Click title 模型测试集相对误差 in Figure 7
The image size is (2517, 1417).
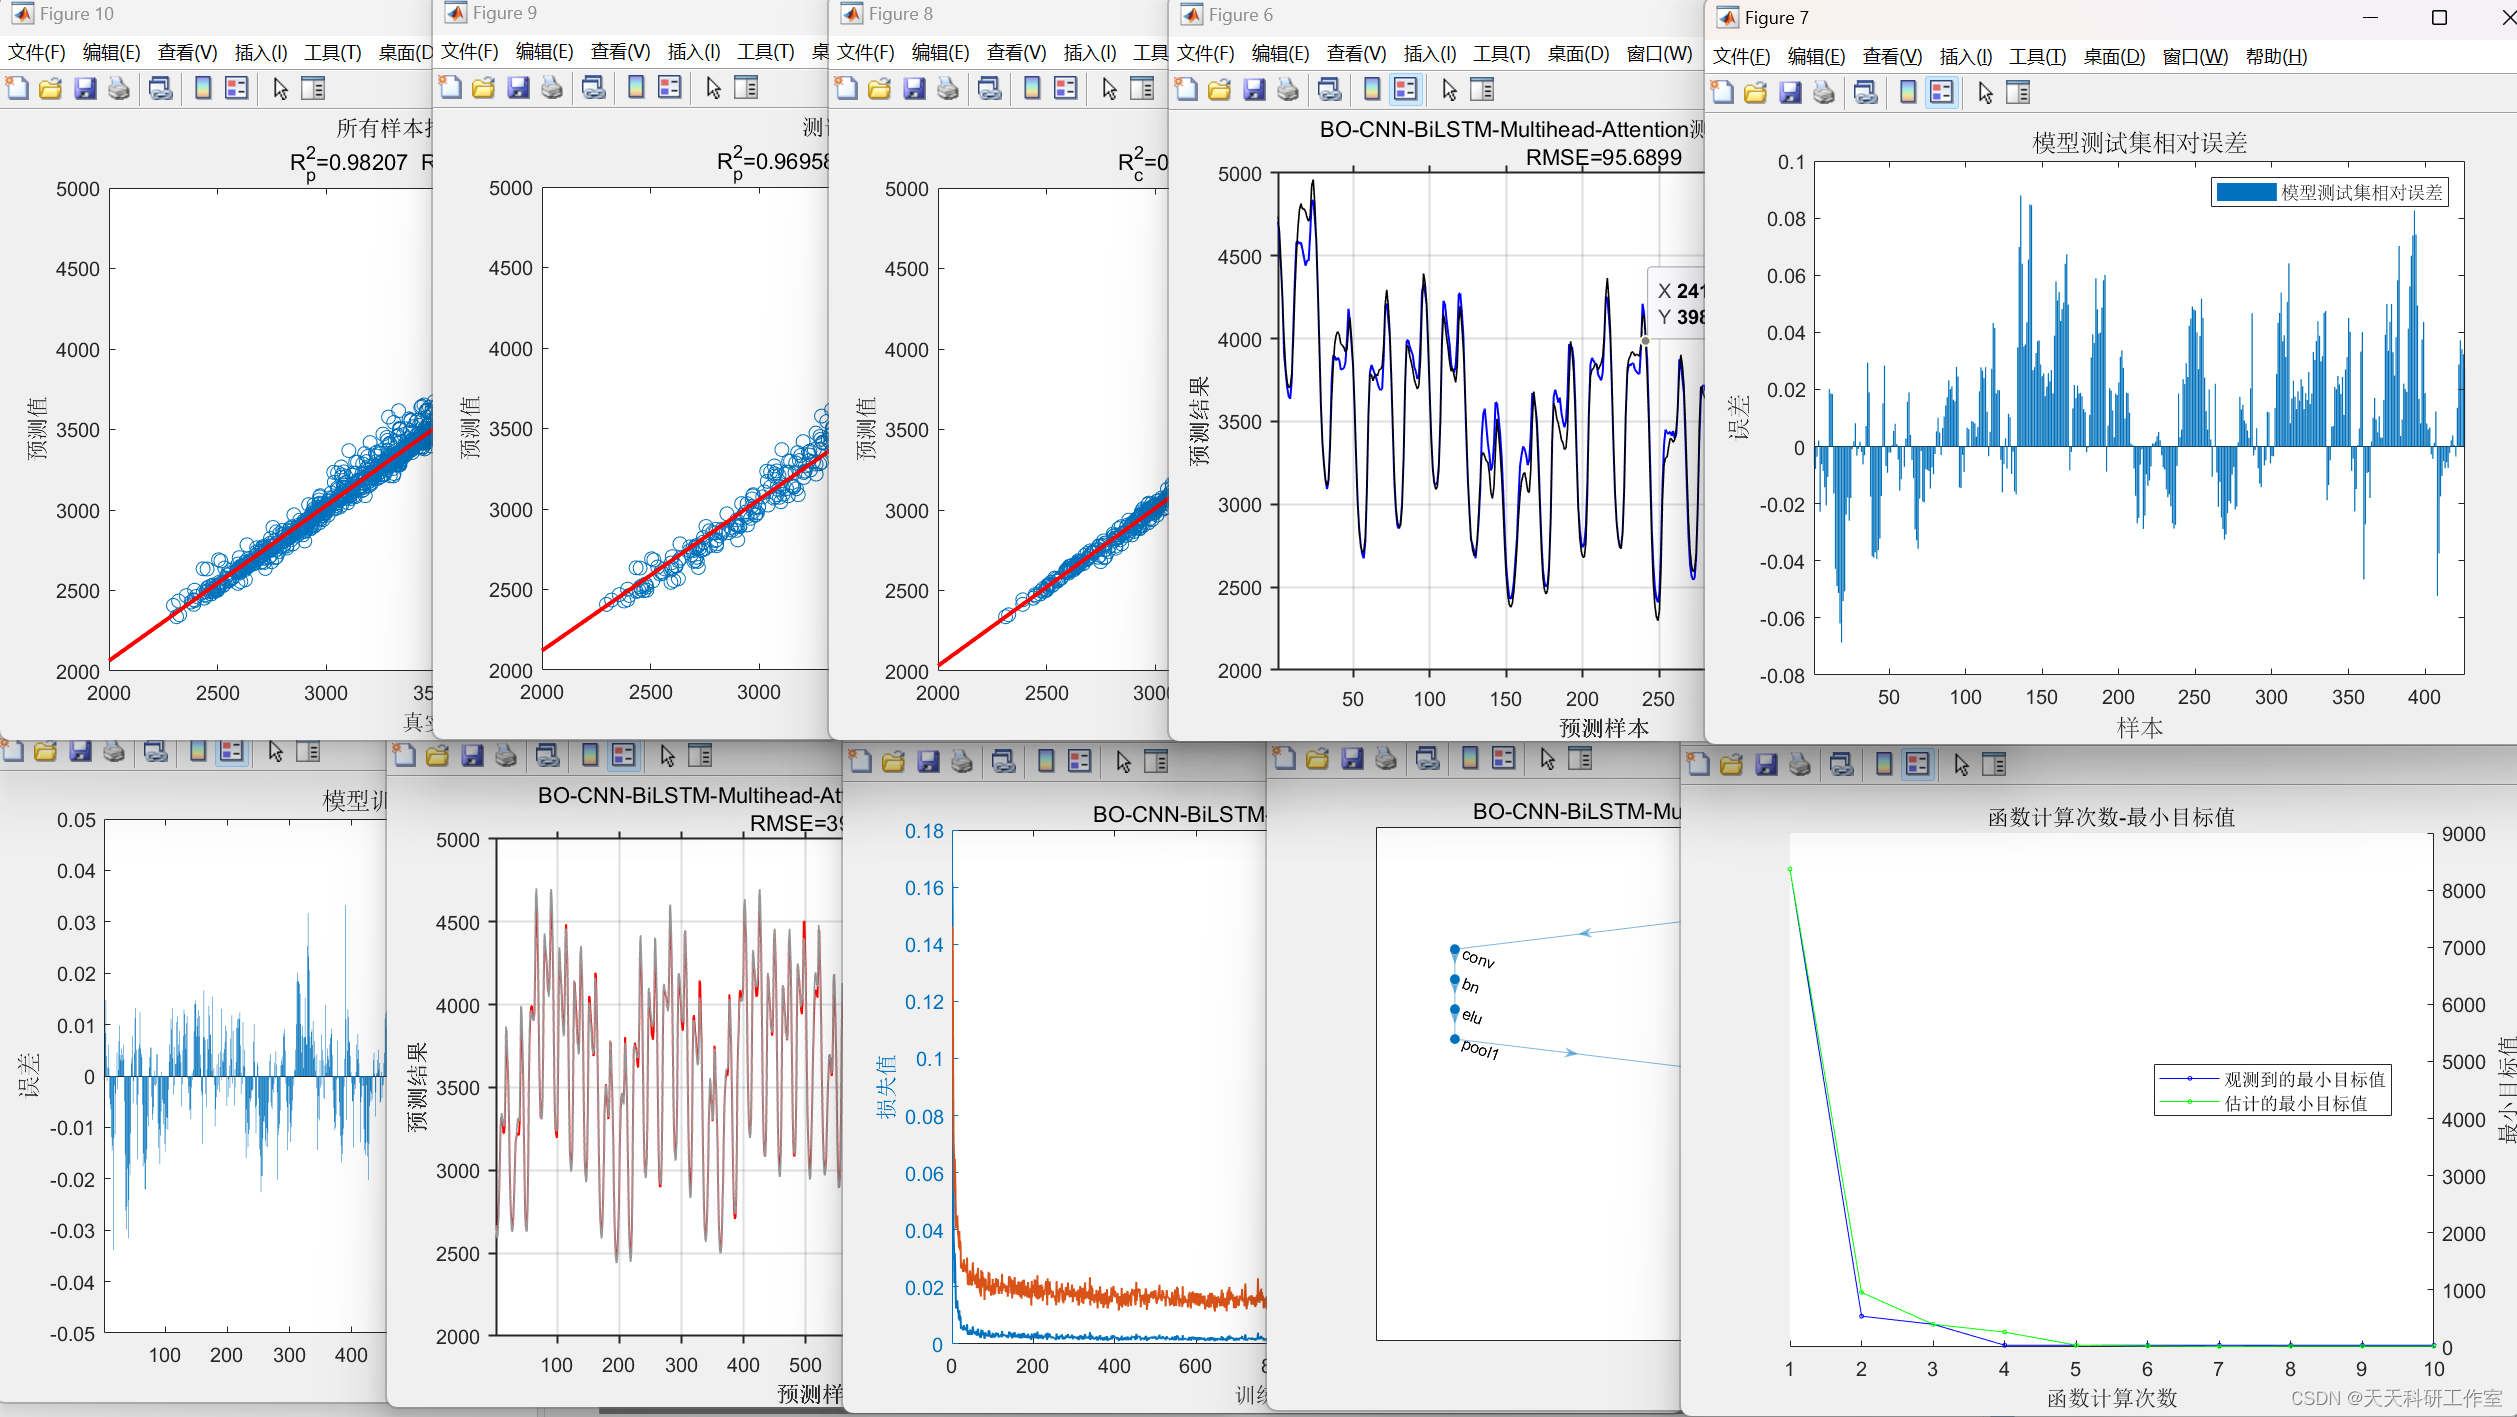point(2139,143)
